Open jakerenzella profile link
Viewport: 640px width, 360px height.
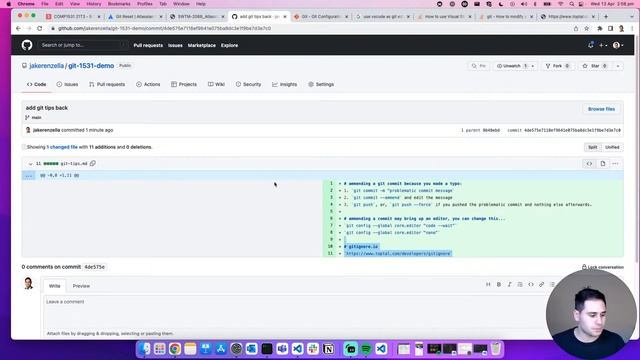[47, 66]
